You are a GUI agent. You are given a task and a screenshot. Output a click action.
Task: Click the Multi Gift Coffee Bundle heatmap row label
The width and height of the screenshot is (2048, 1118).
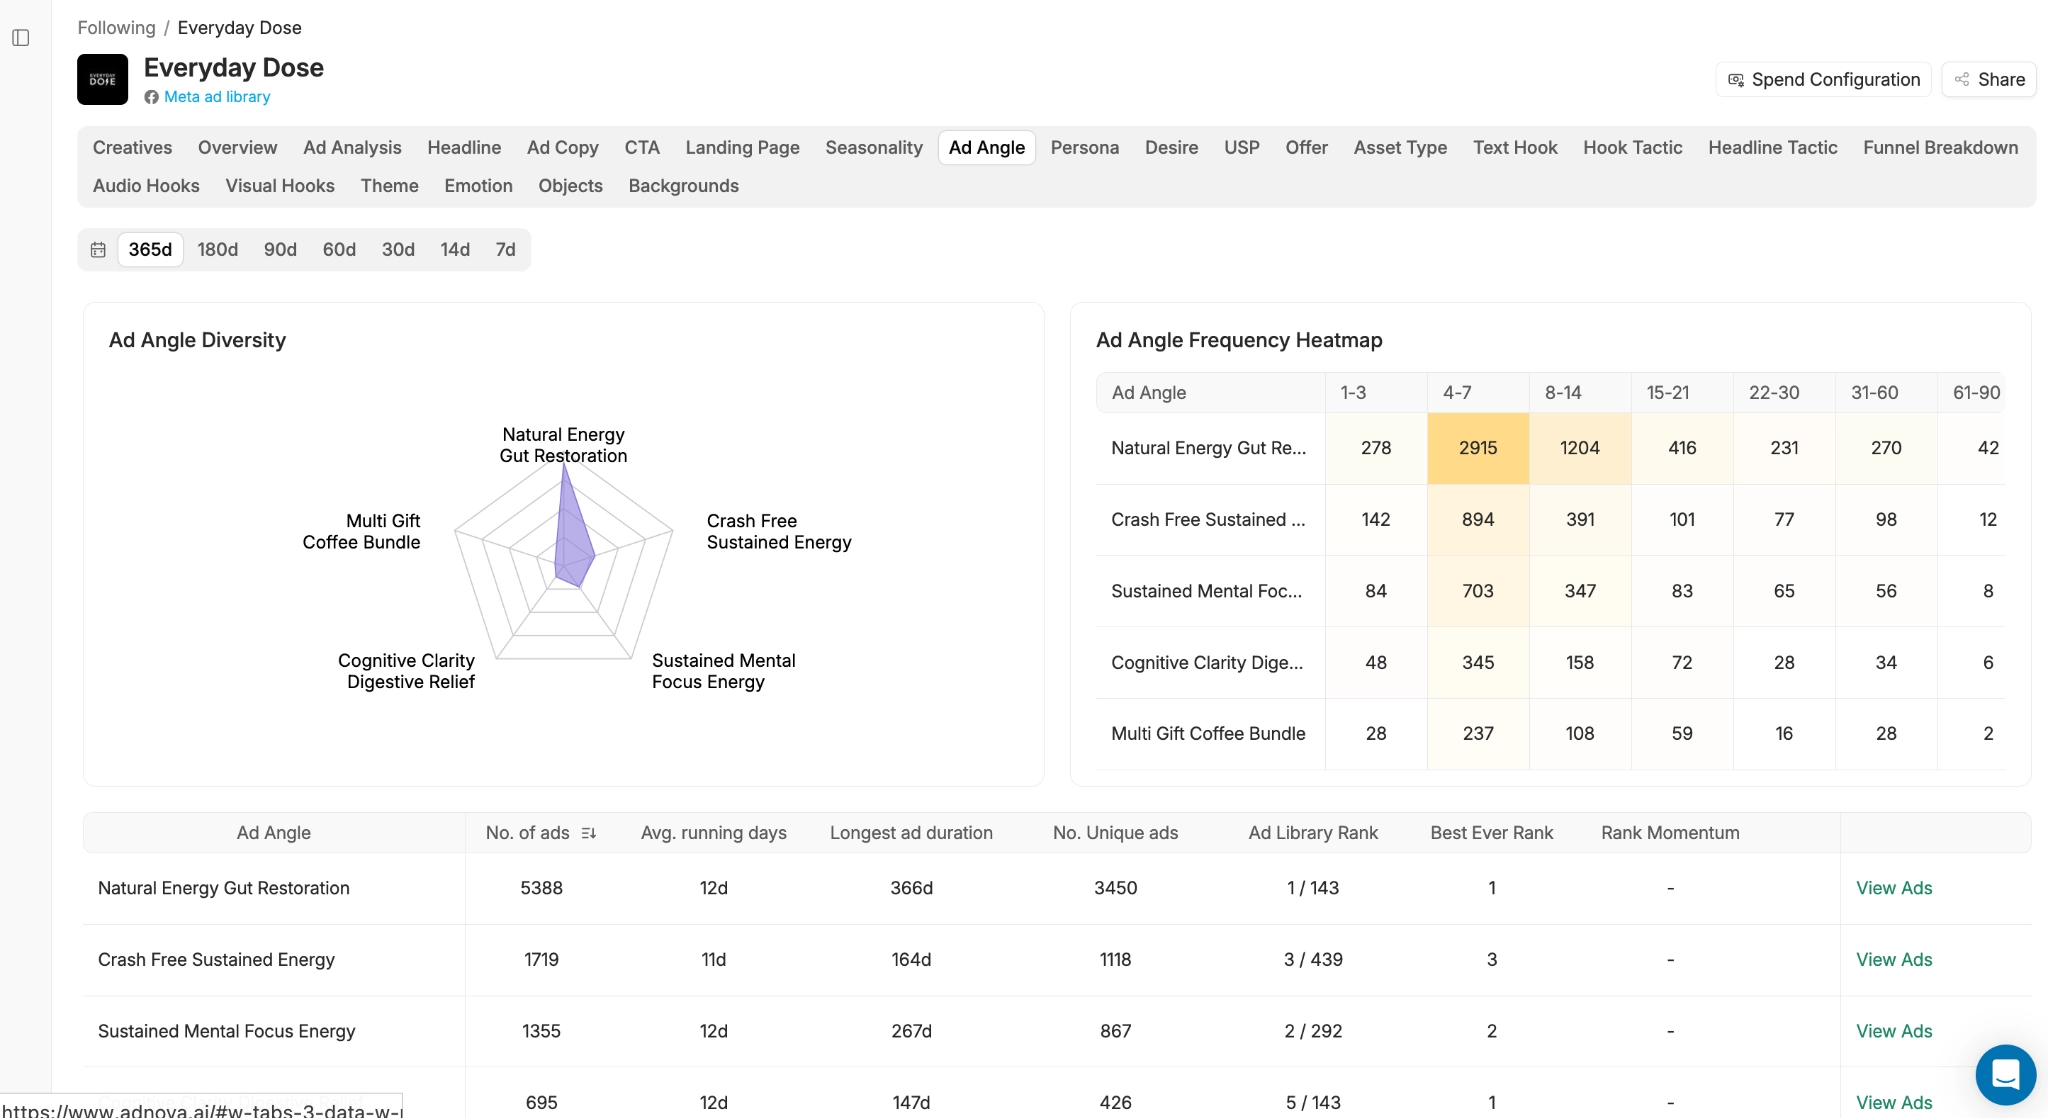point(1208,734)
